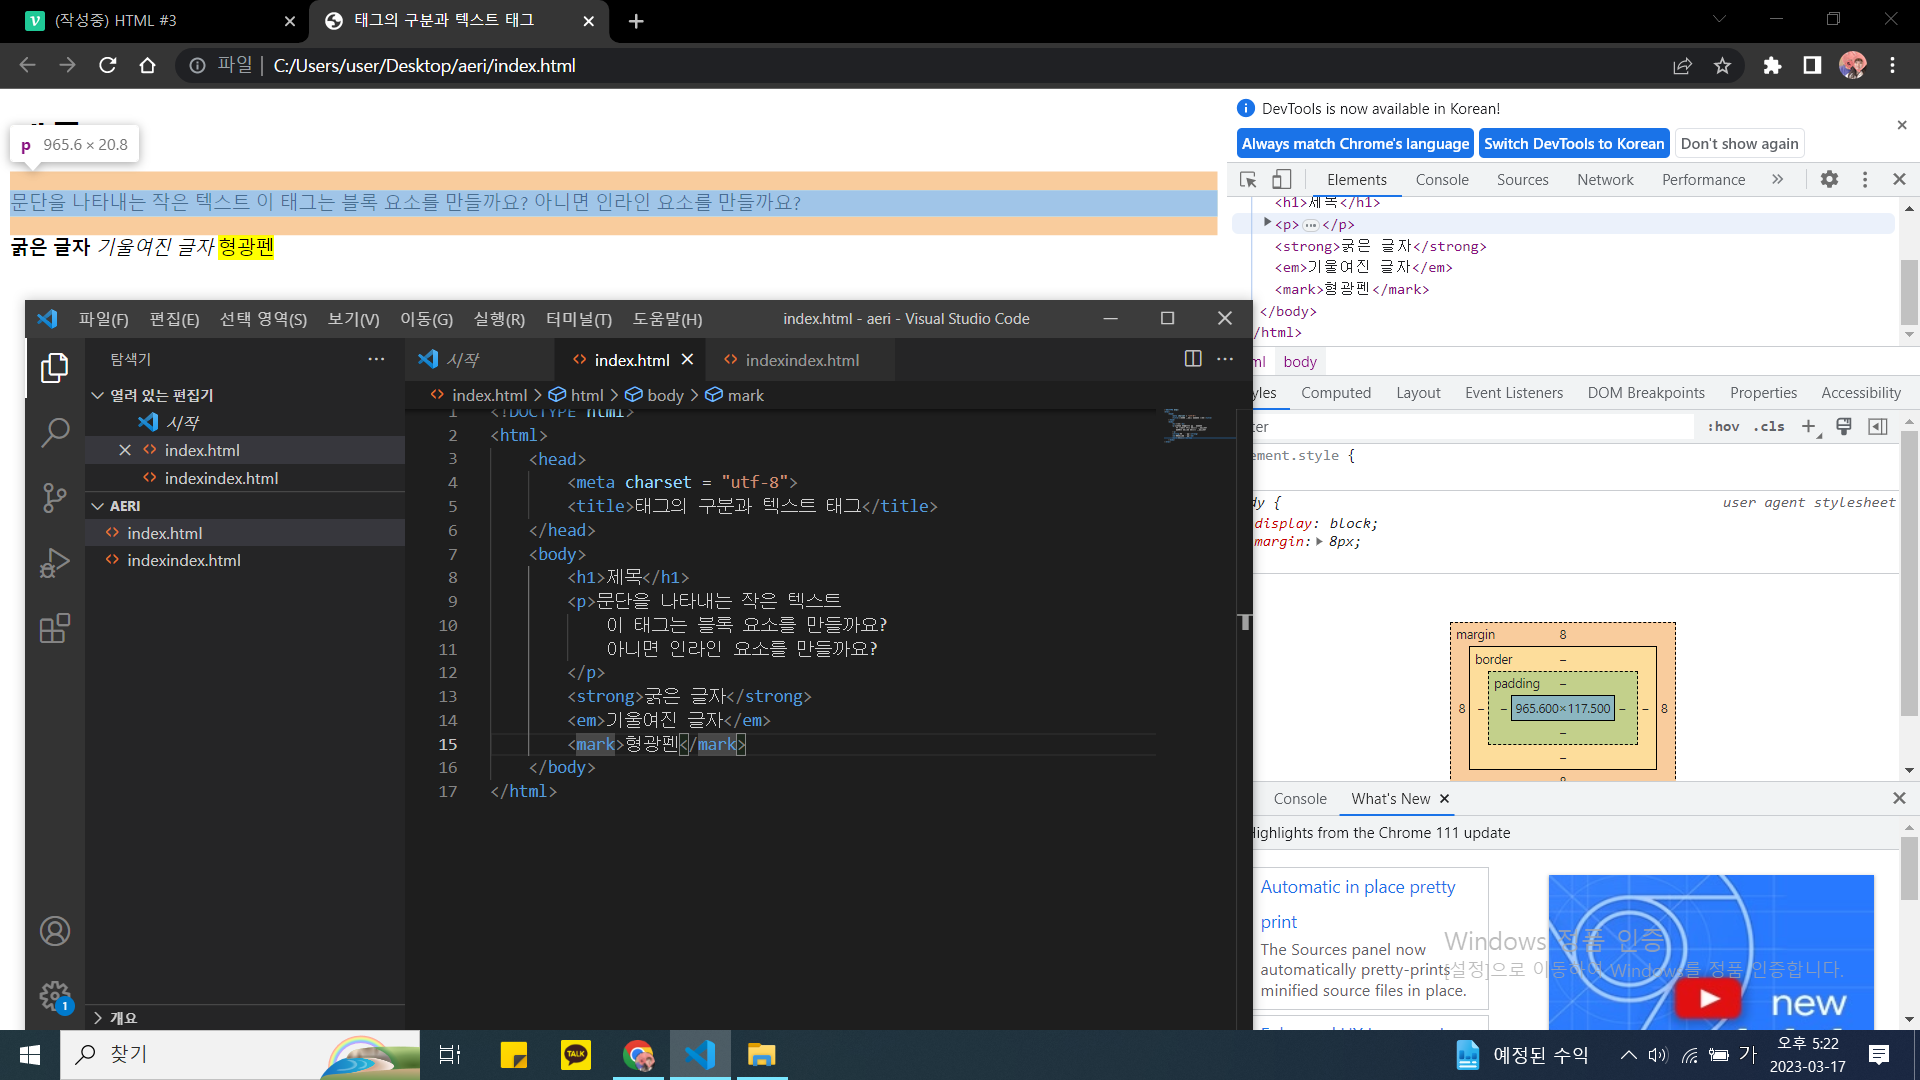
Task: Toggle device toolbar in DevTools
Action: click(x=1281, y=180)
